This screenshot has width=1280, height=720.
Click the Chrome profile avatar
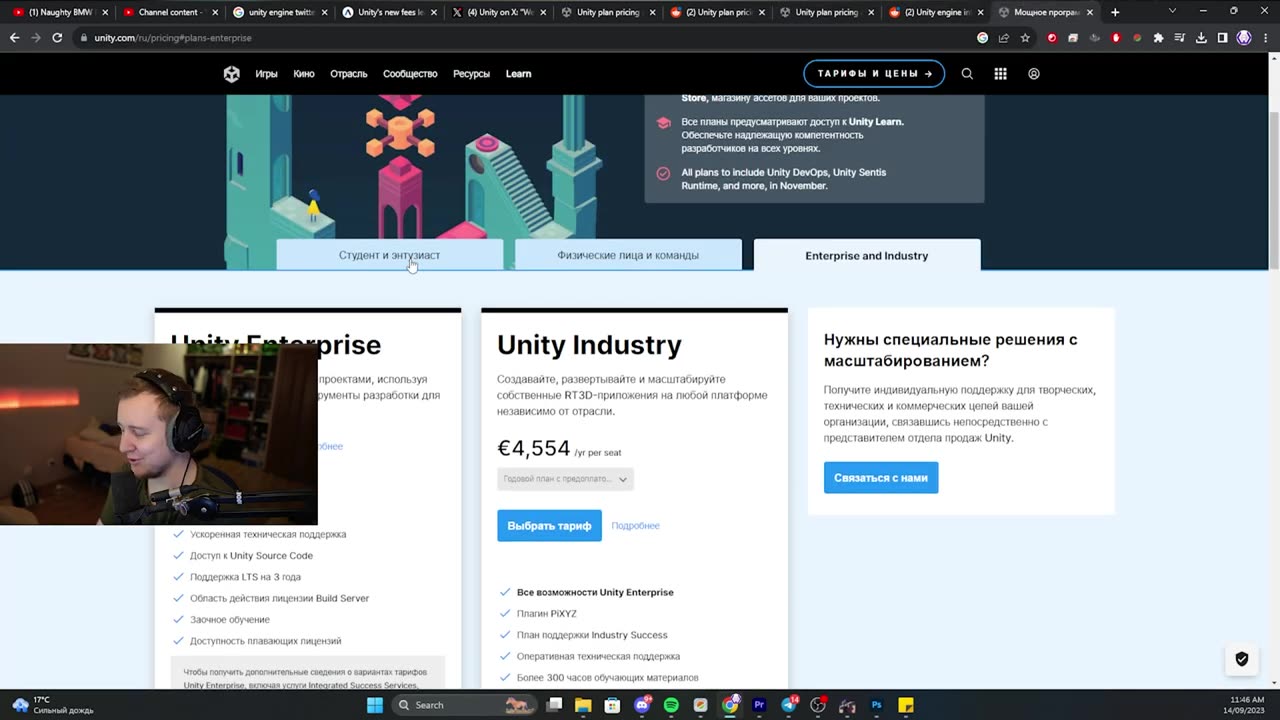(x=1244, y=38)
